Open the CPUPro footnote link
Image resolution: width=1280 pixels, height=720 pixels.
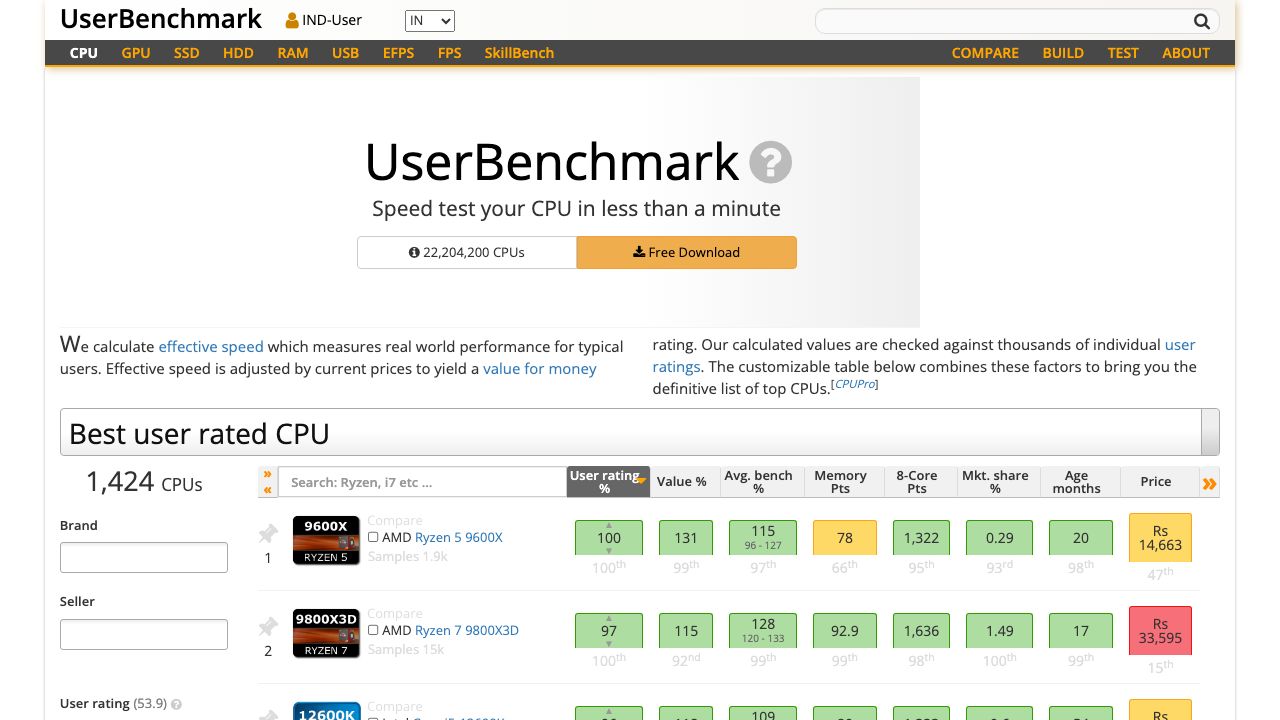coord(855,384)
